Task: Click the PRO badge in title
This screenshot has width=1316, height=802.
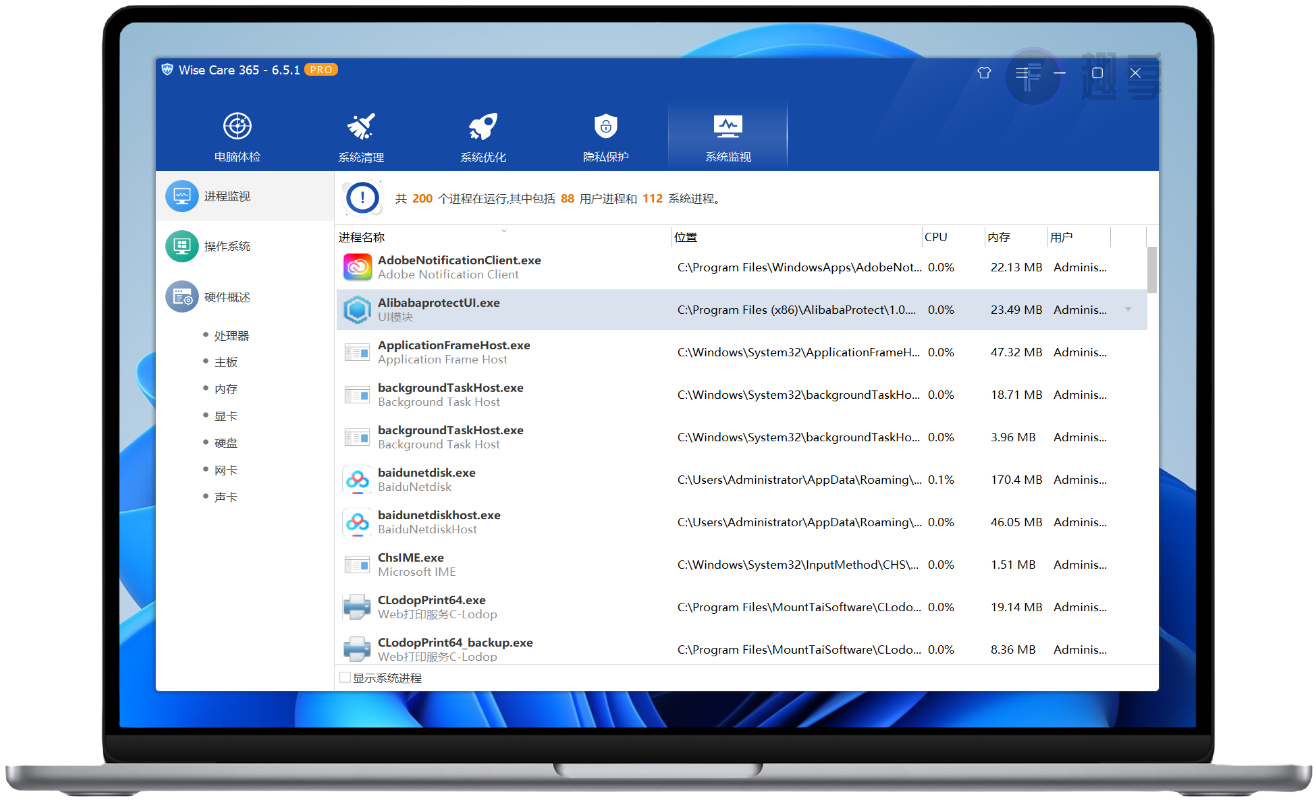Action: [321, 70]
